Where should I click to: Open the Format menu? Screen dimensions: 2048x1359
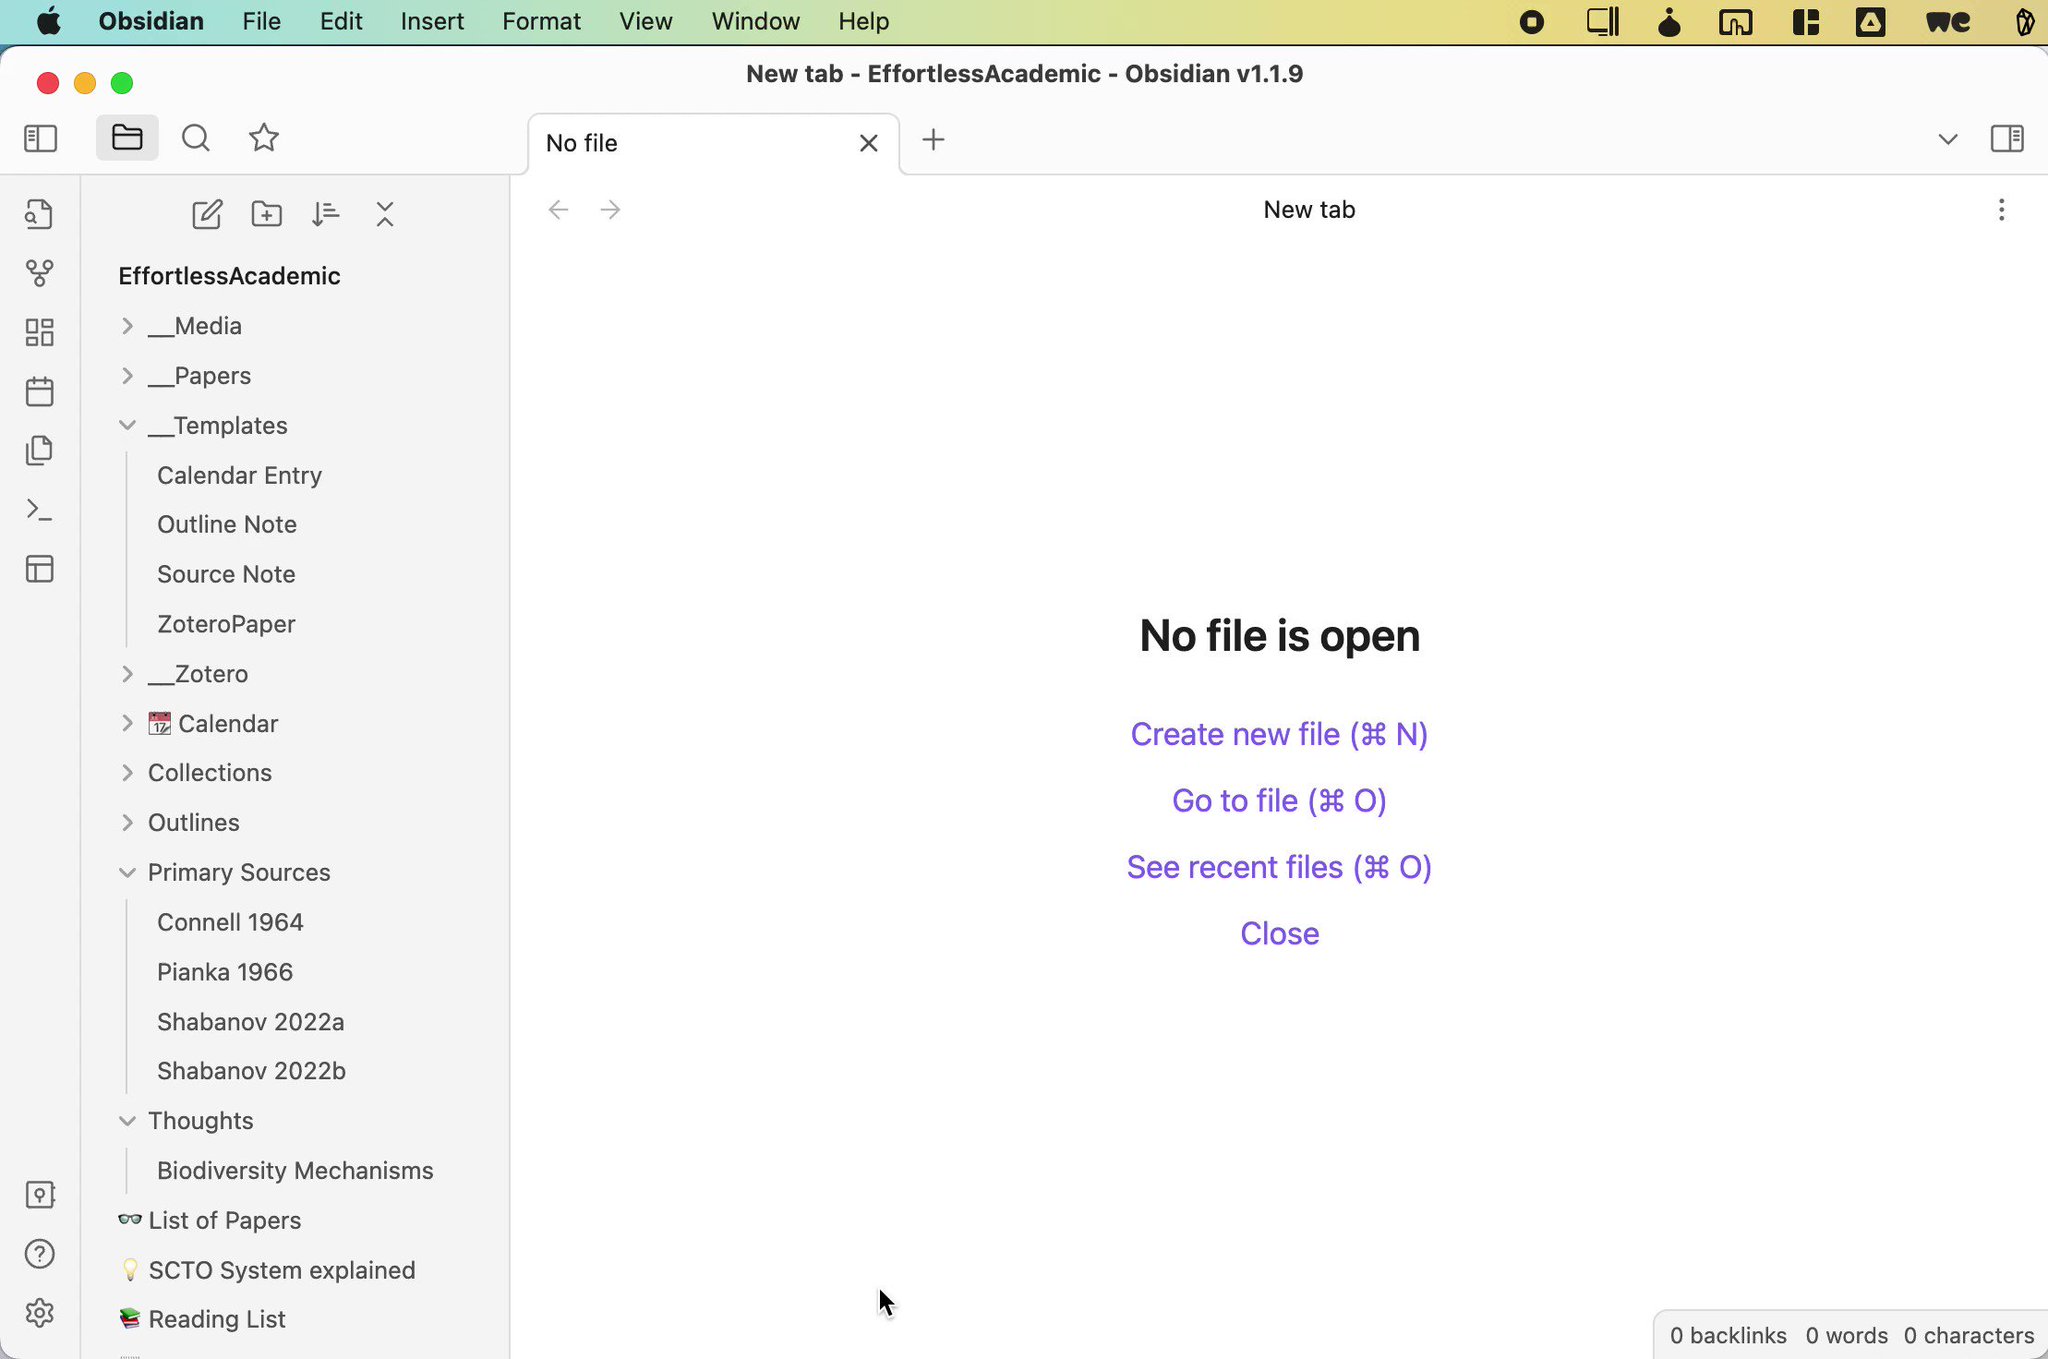541,21
